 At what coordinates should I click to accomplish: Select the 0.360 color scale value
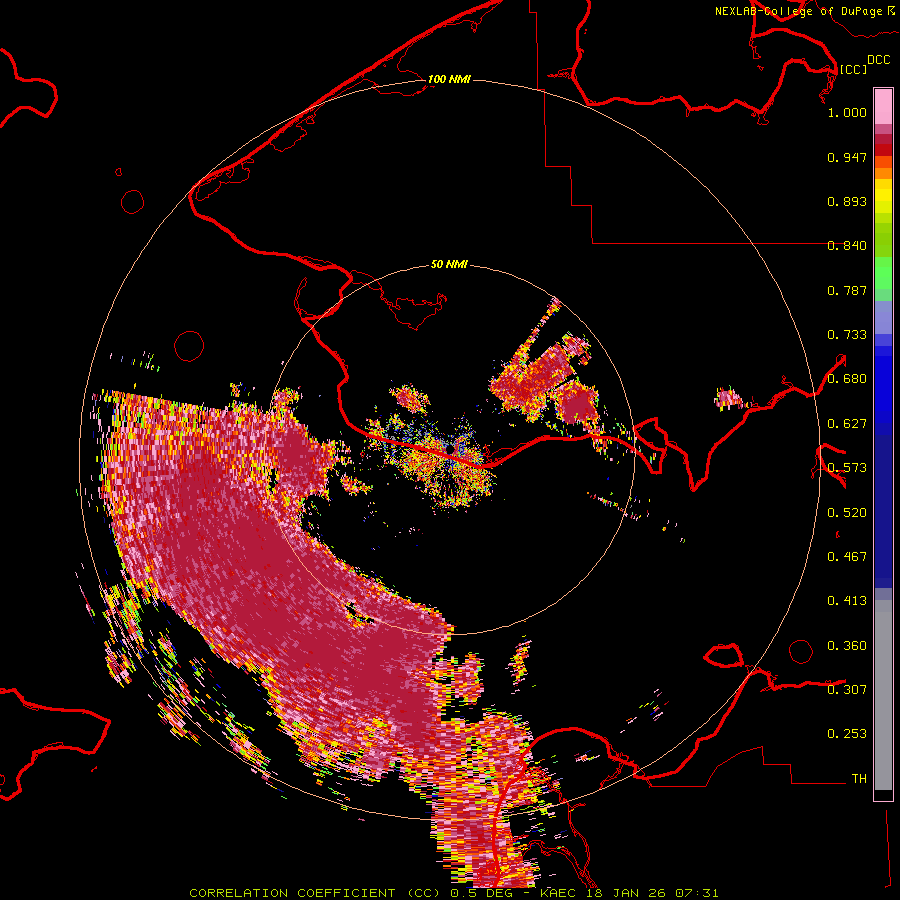point(847,646)
